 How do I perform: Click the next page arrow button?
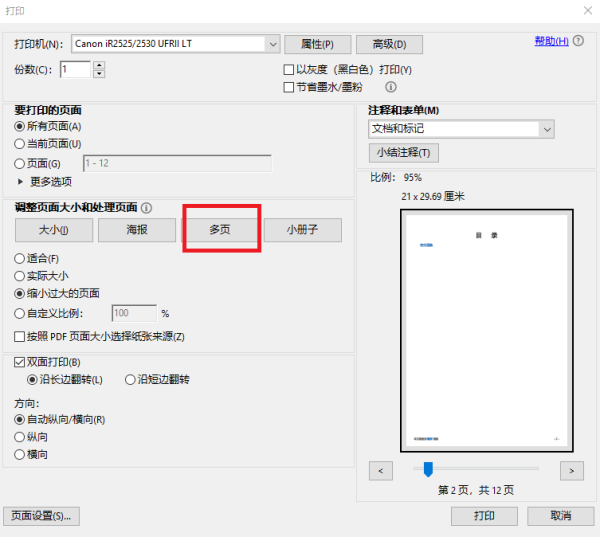(x=571, y=469)
